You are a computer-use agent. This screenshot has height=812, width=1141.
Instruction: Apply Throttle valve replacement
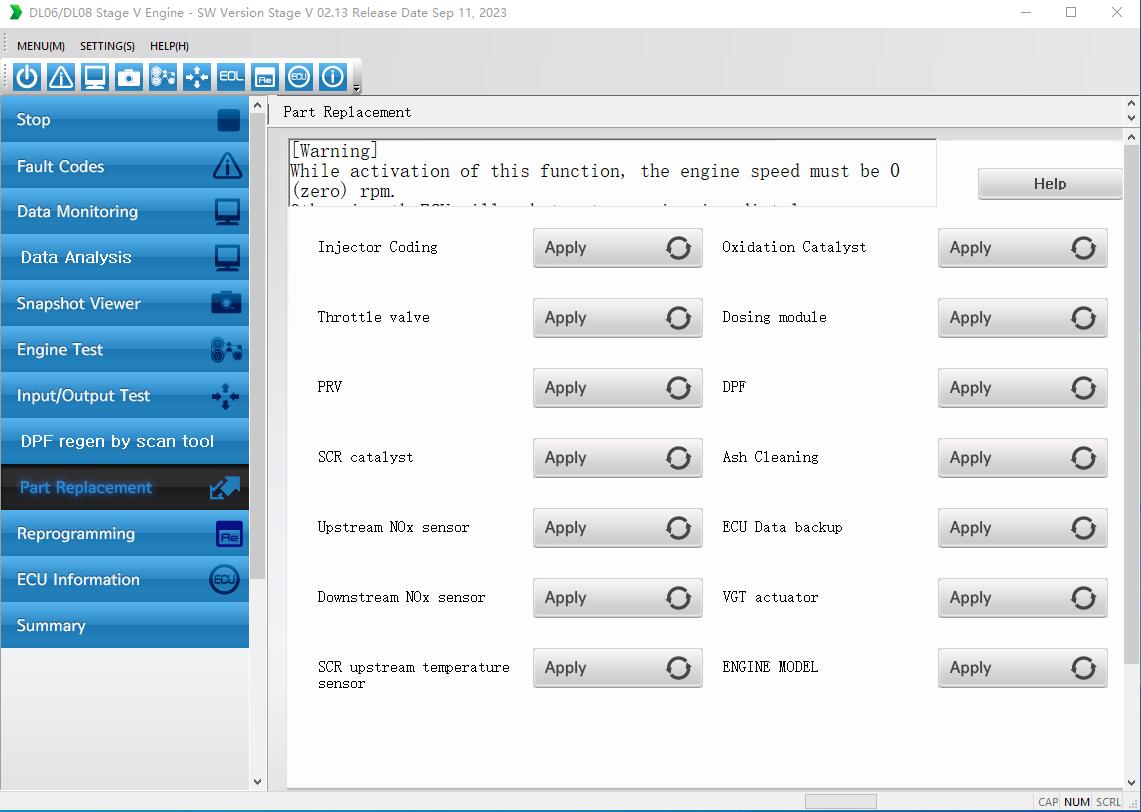618,318
